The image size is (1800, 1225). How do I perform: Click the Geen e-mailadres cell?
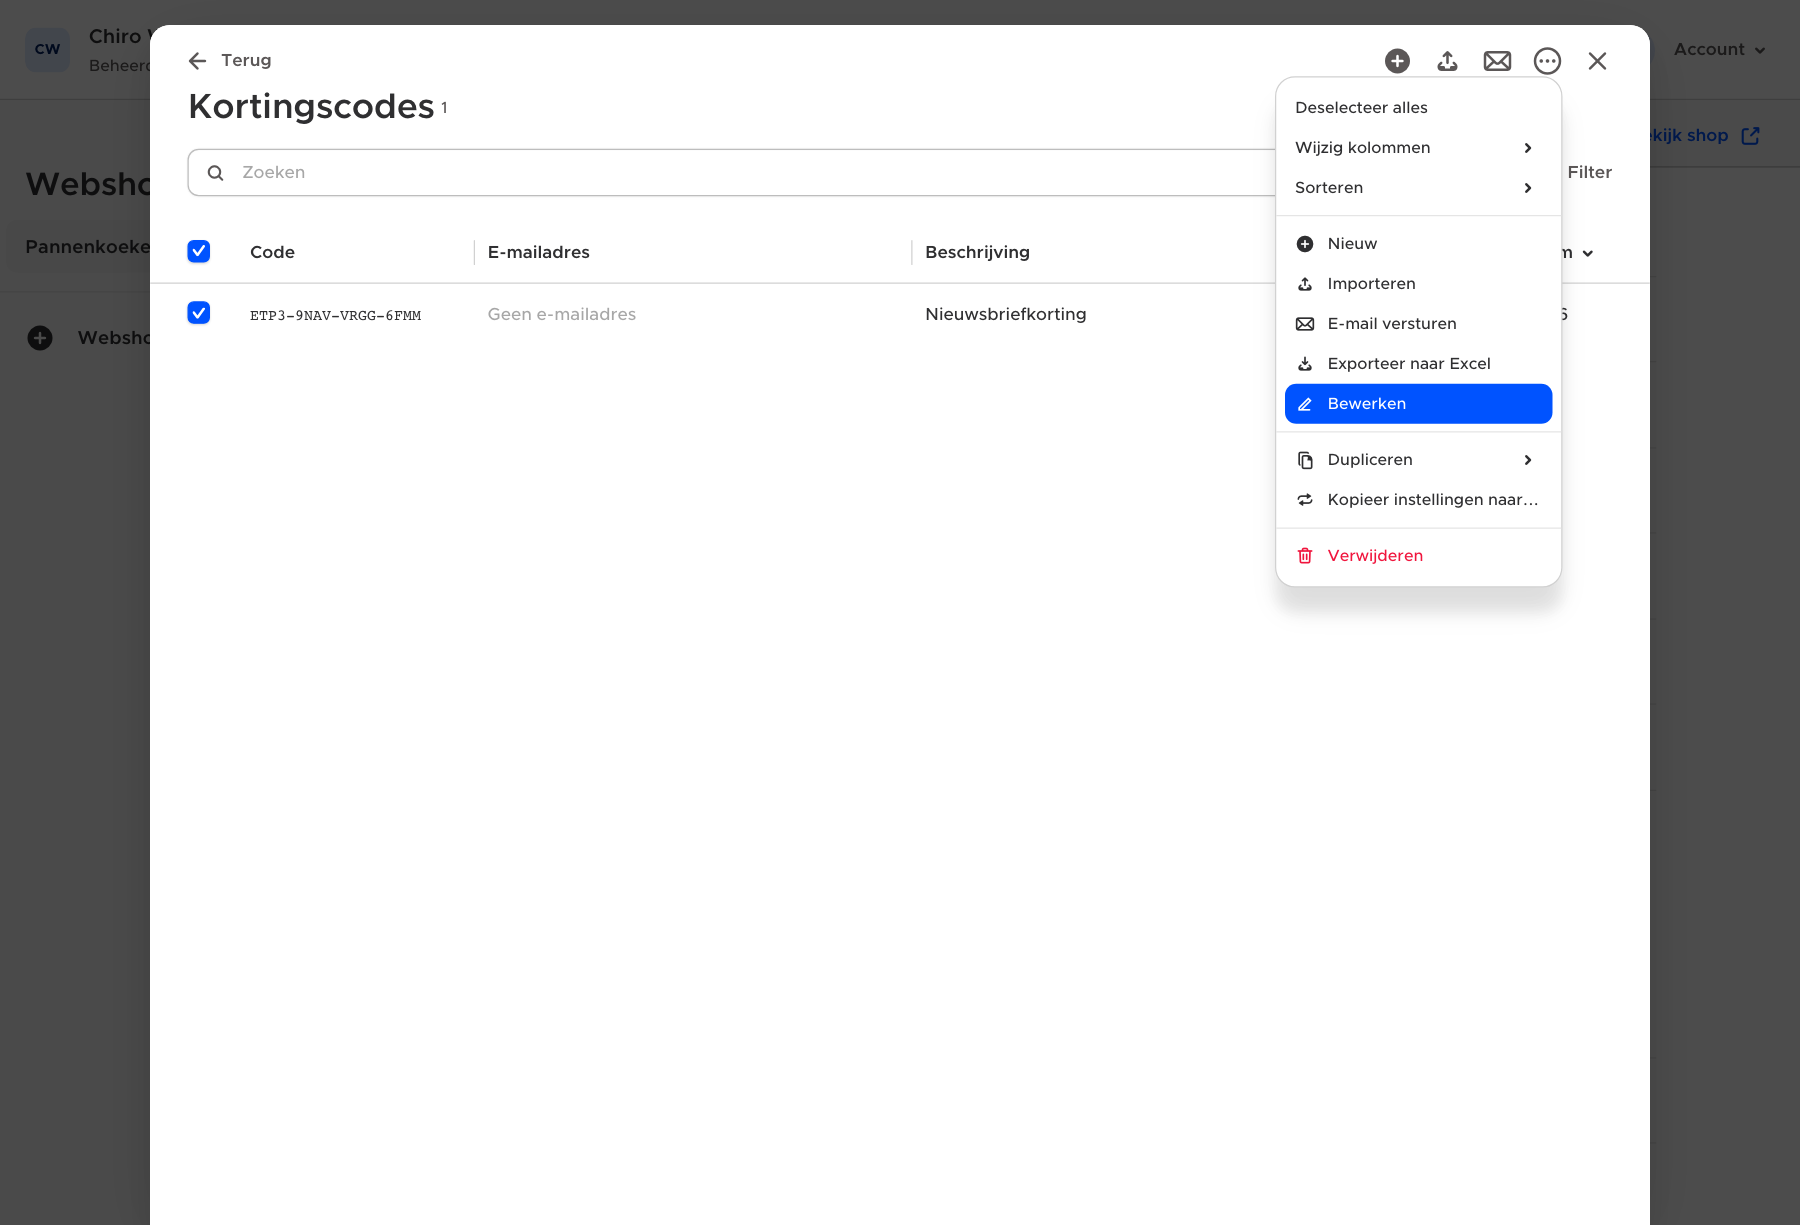pos(562,314)
